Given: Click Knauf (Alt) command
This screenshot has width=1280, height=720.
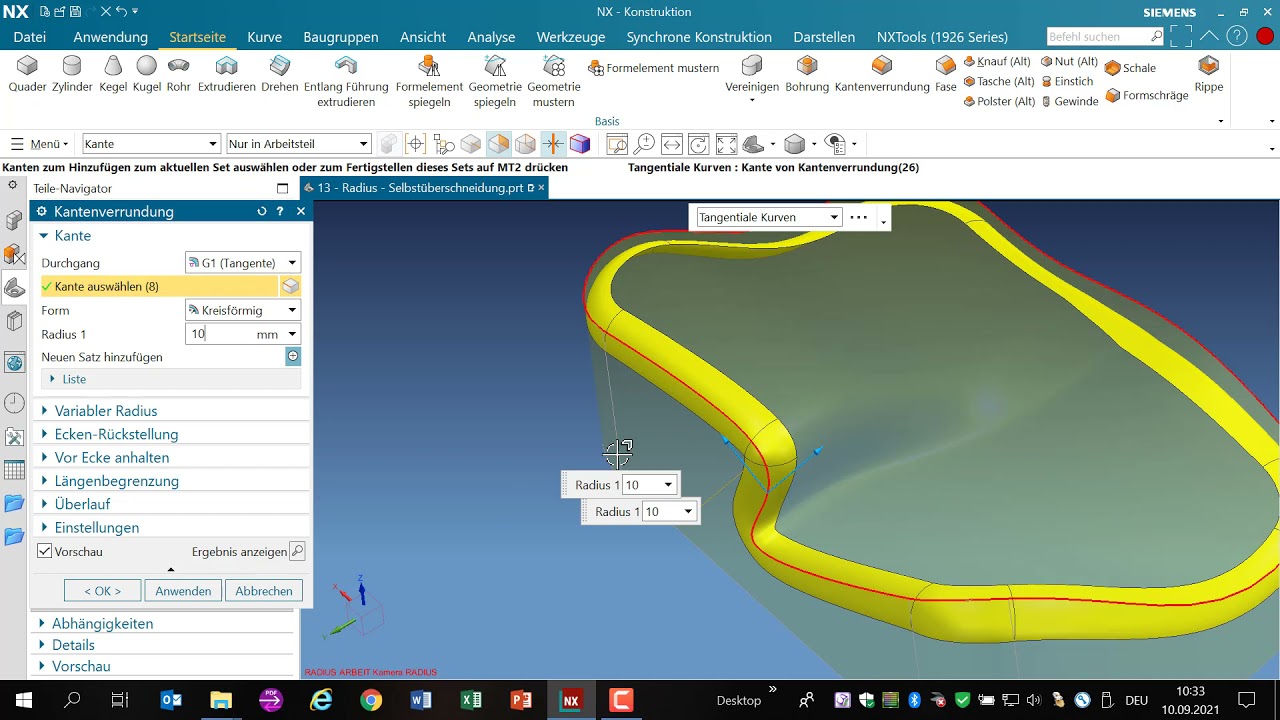Looking at the screenshot, I should pos(997,61).
